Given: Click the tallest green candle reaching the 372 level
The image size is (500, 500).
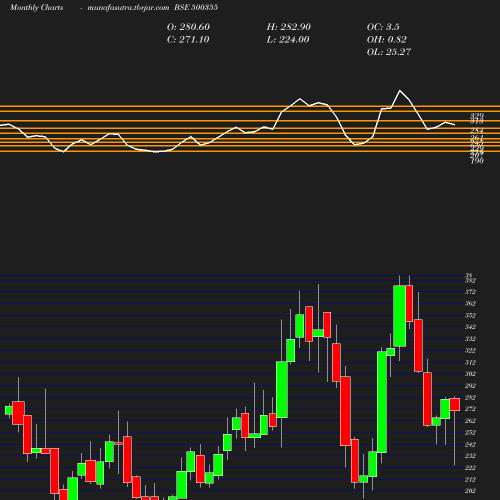Looking at the screenshot, I should pyautogui.click(x=400, y=316).
